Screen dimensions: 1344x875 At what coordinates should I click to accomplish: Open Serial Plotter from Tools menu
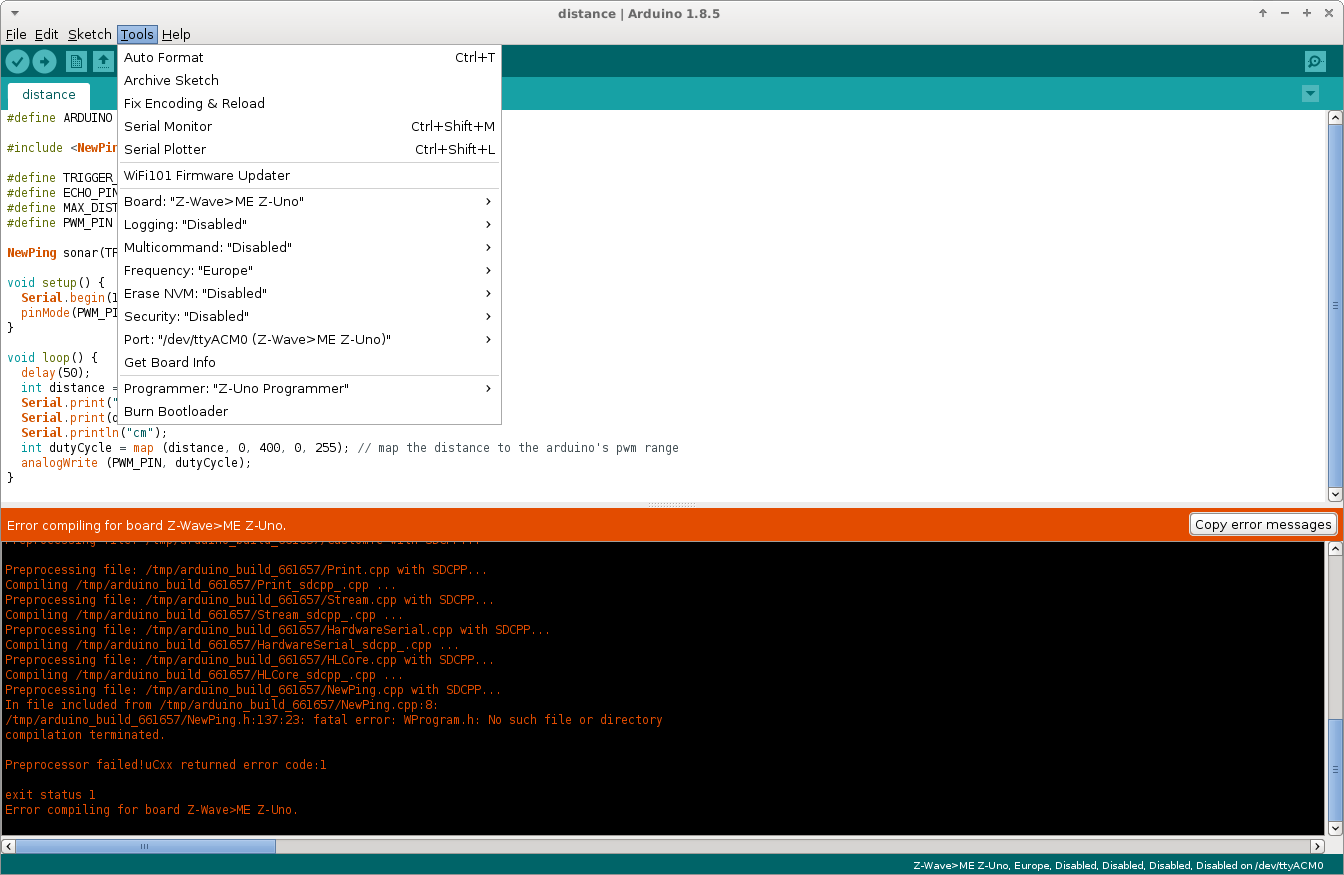309,150
